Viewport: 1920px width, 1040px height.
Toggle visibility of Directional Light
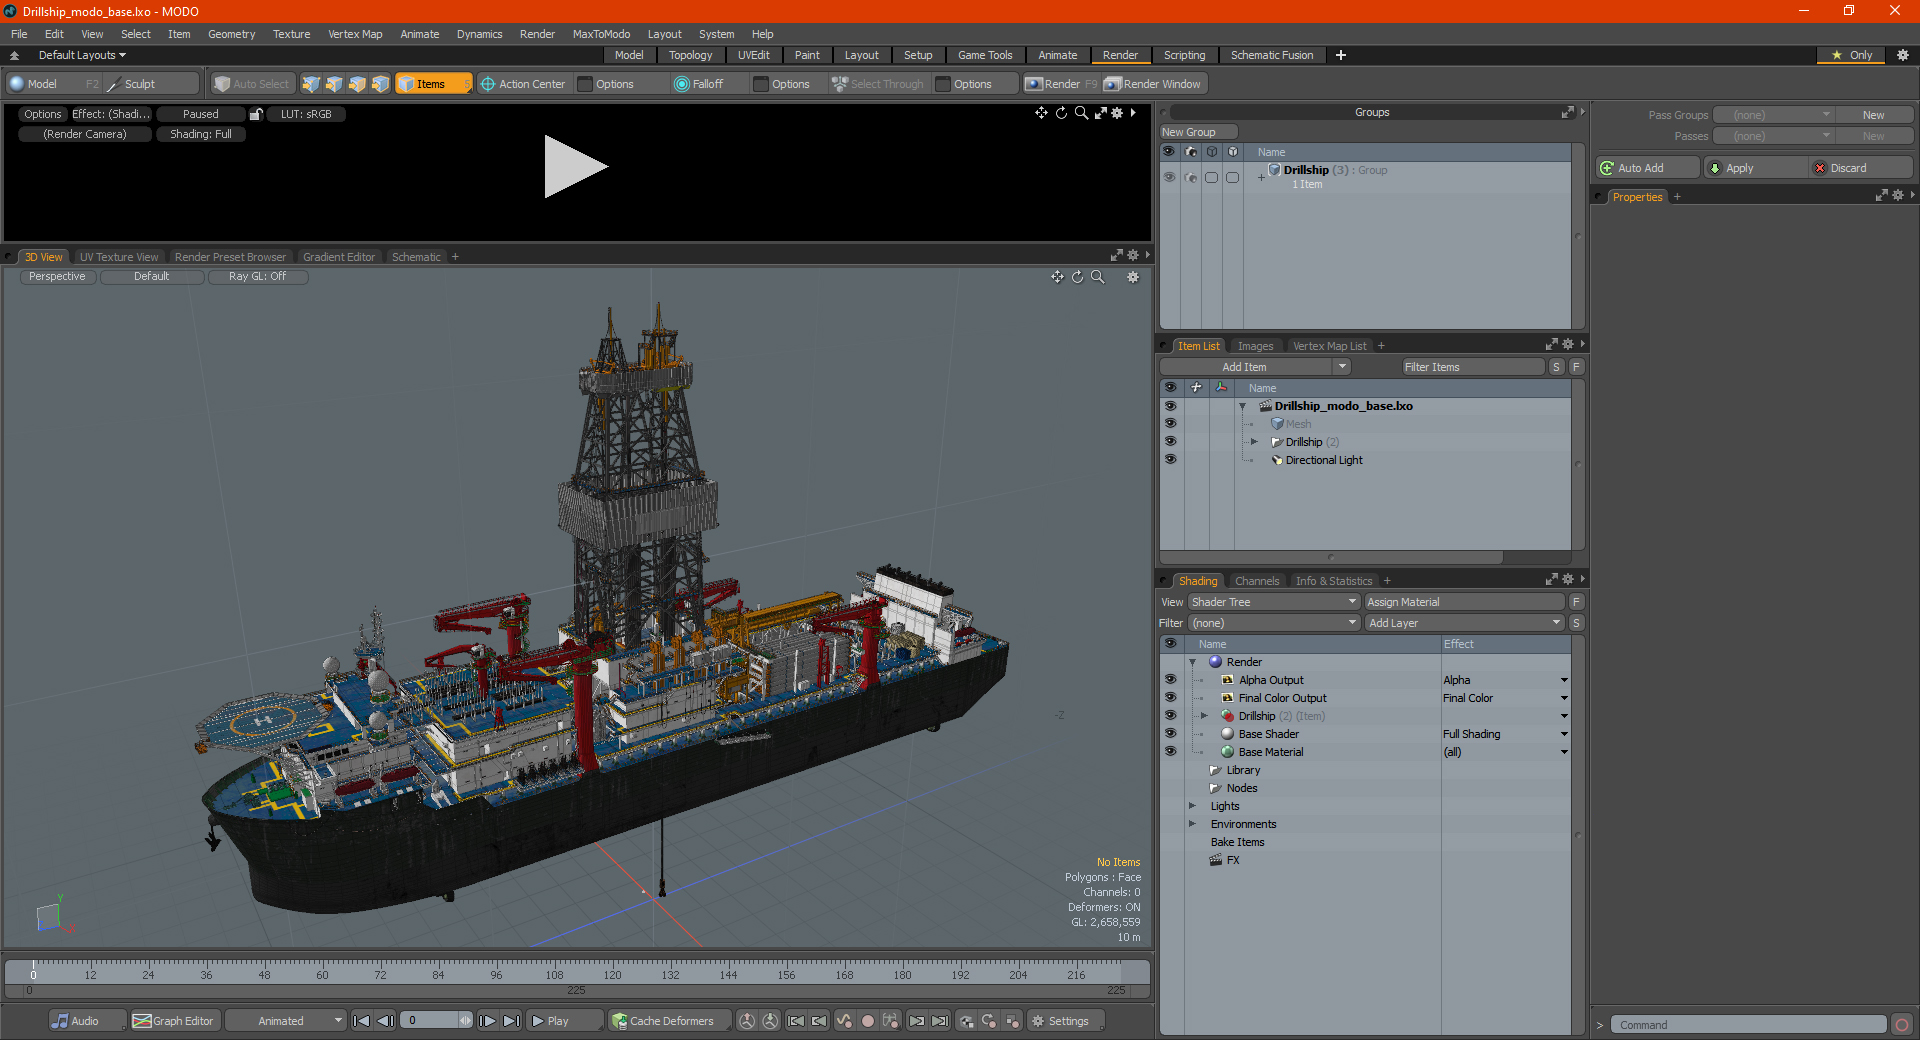coord(1170,460)
